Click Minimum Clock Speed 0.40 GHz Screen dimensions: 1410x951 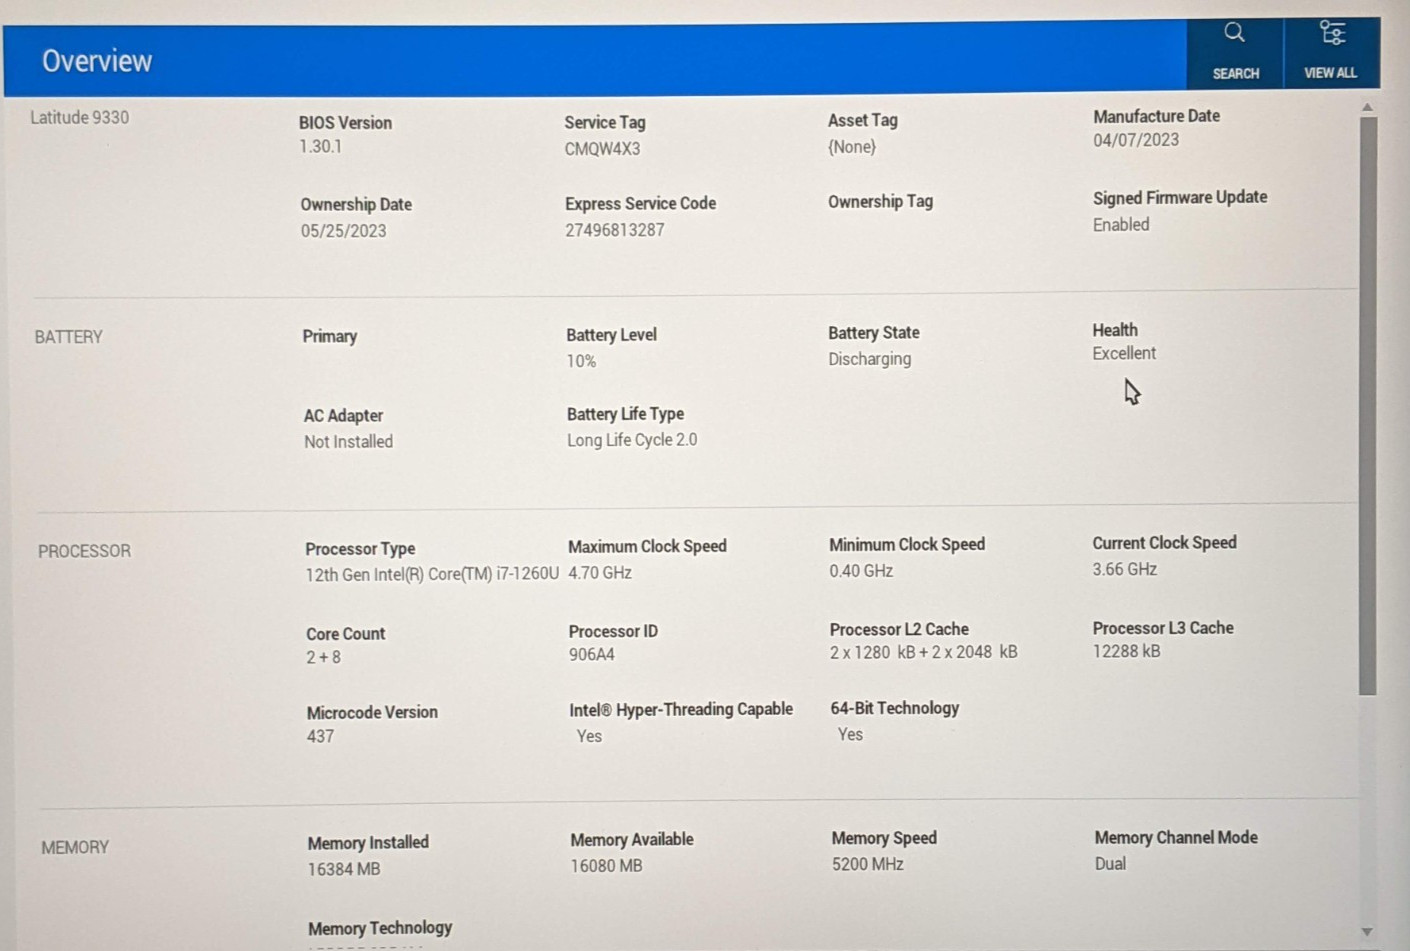pos(861,571)
